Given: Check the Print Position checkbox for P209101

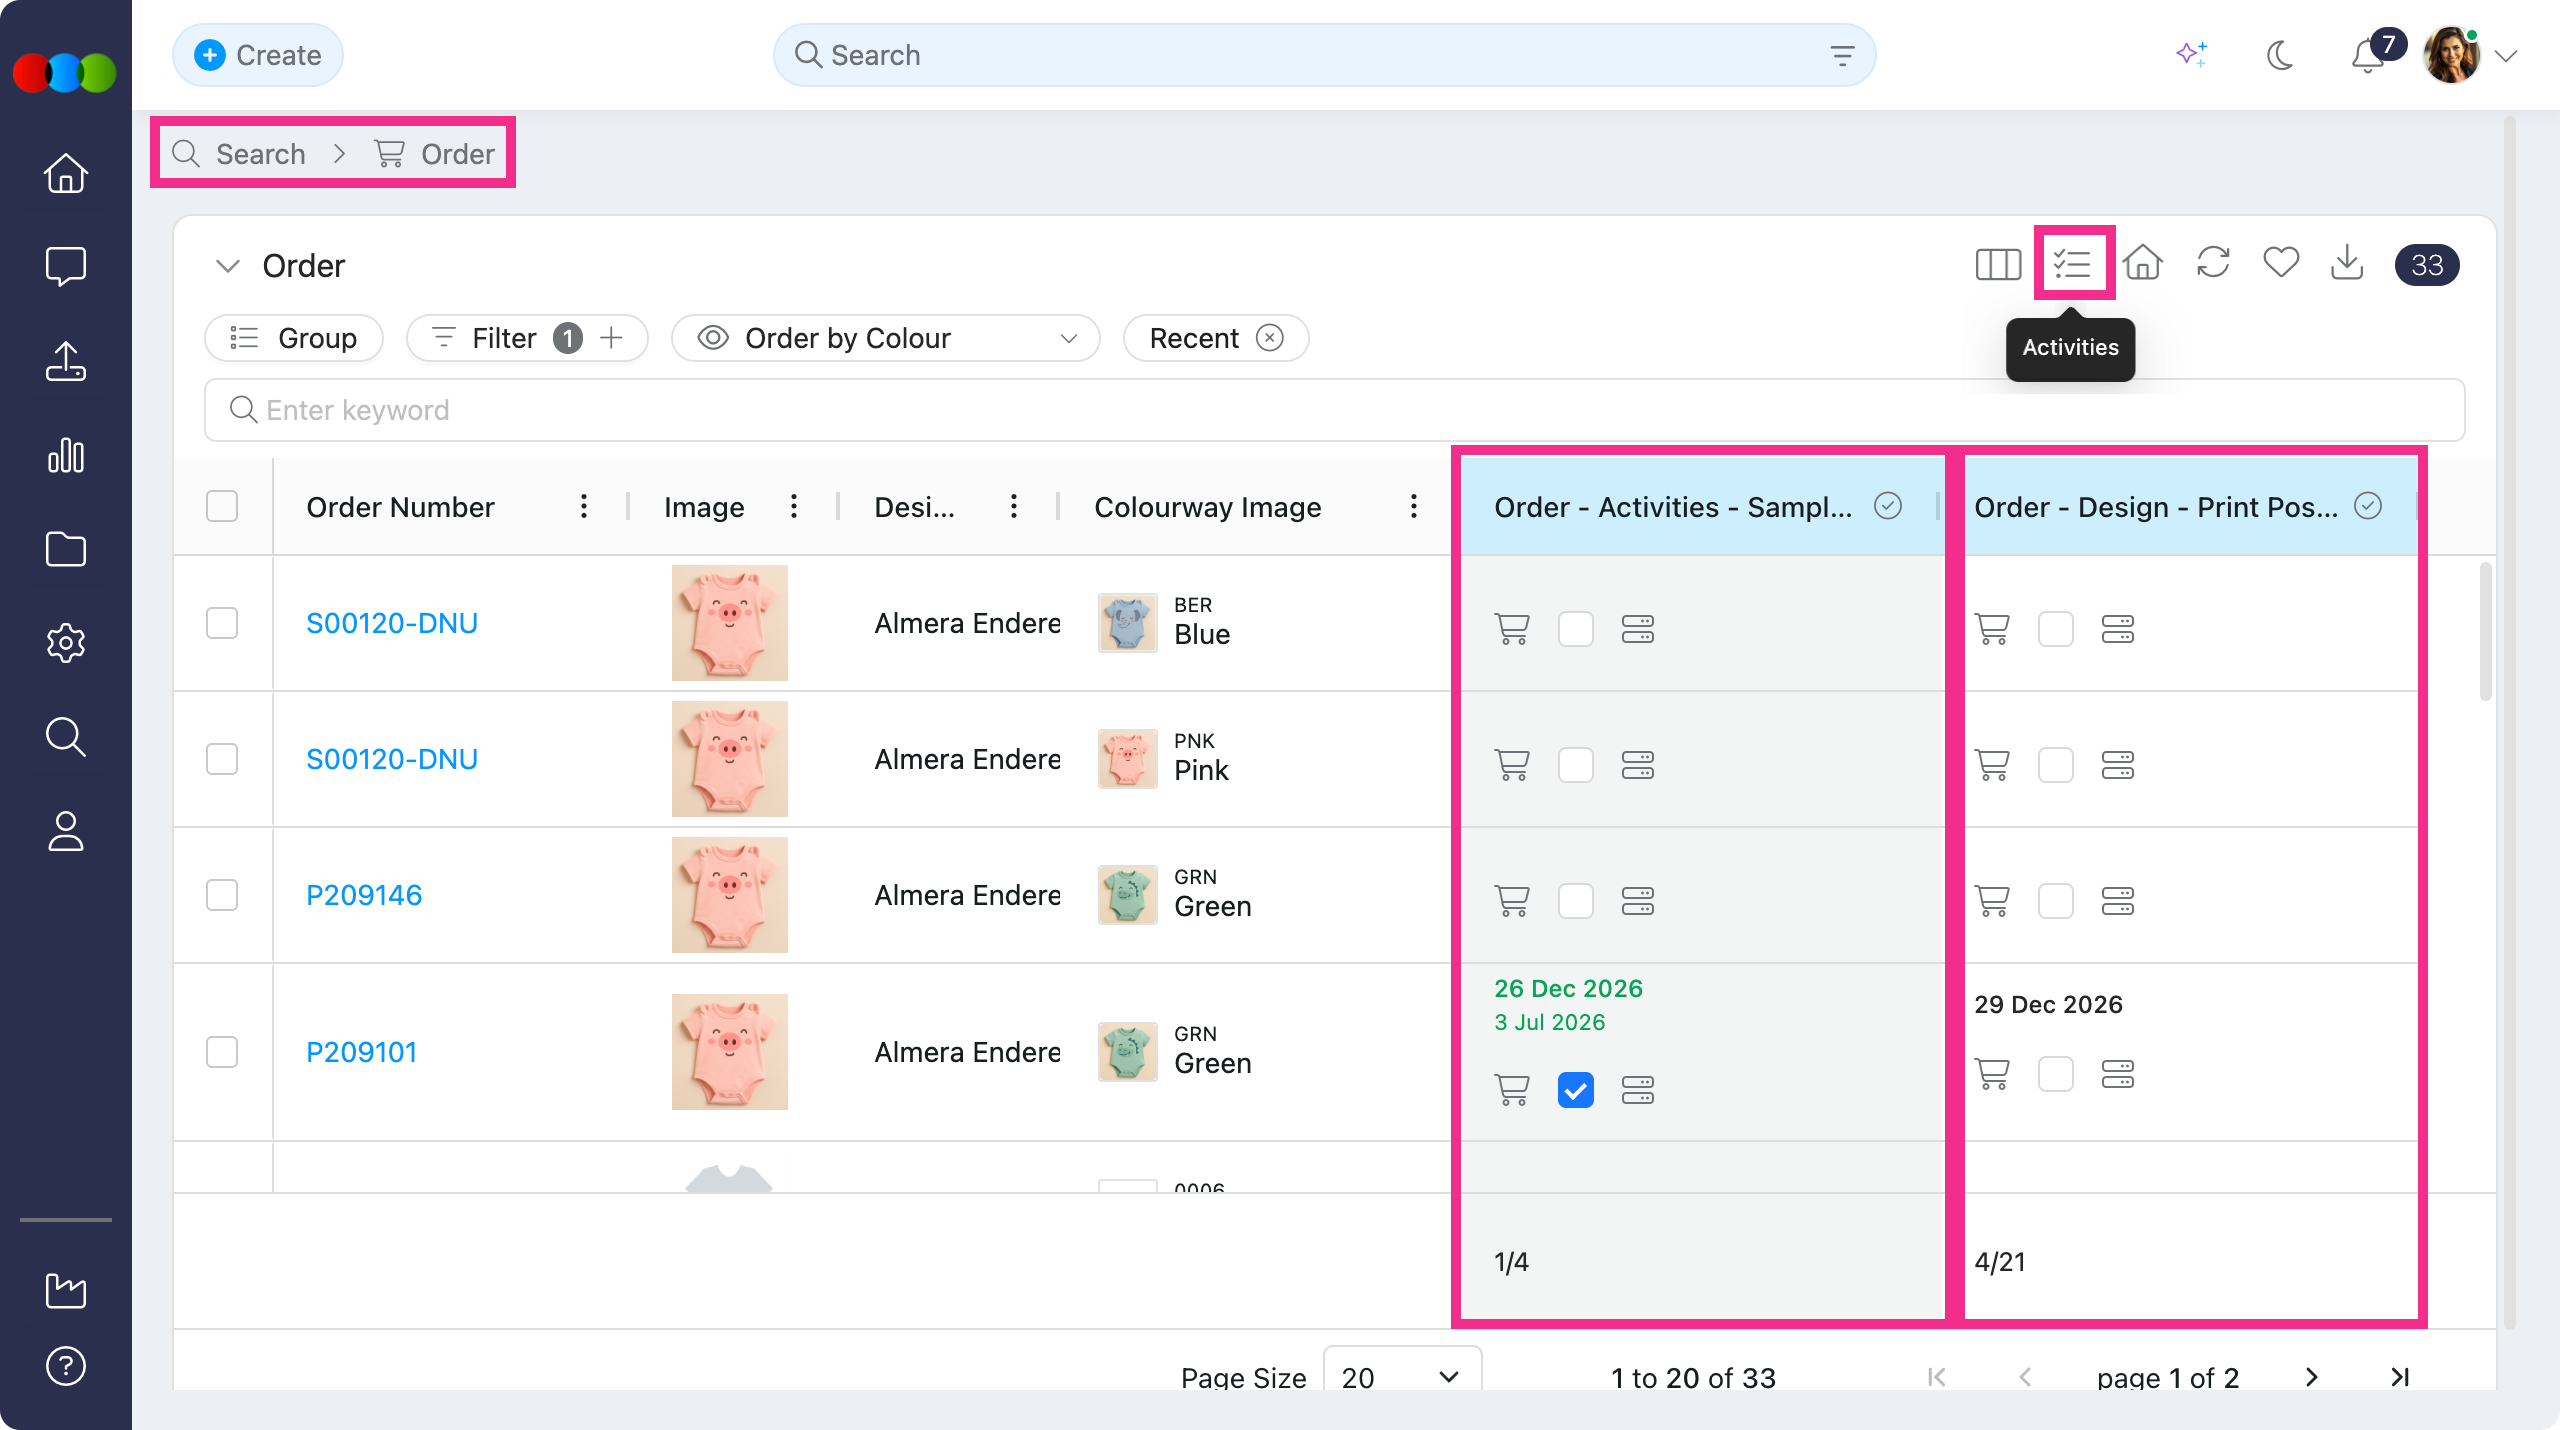Looking at the screenshot, I should pyautogui.click(x=2056, y=1074).
